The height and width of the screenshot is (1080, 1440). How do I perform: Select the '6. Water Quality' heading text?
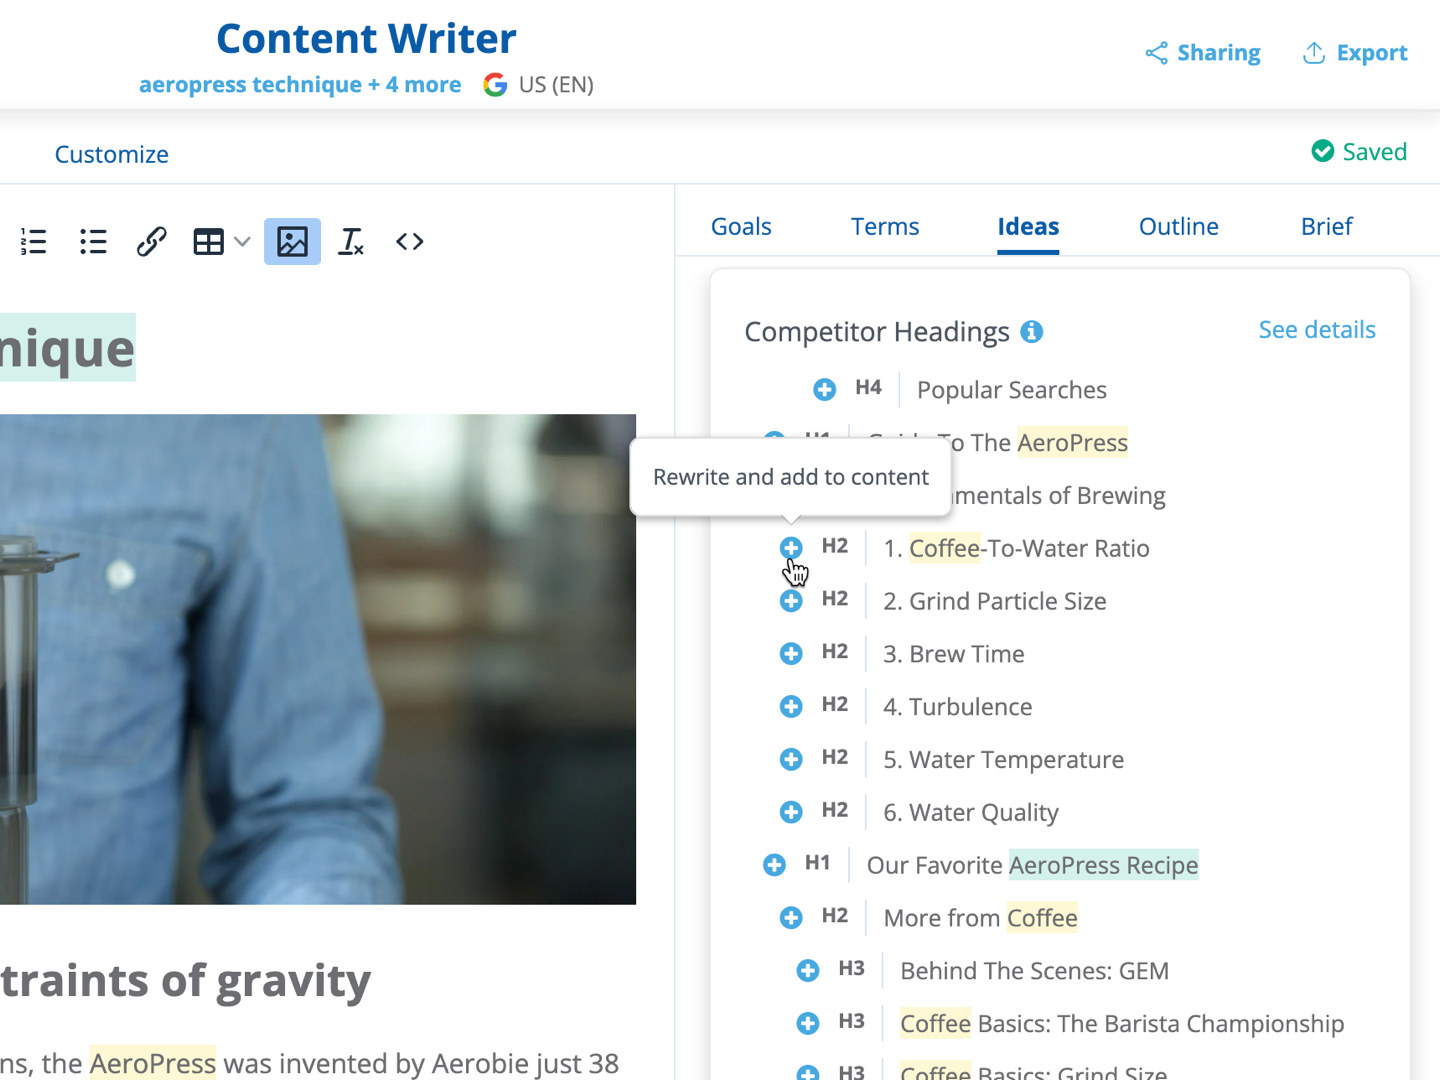point(971,813)
